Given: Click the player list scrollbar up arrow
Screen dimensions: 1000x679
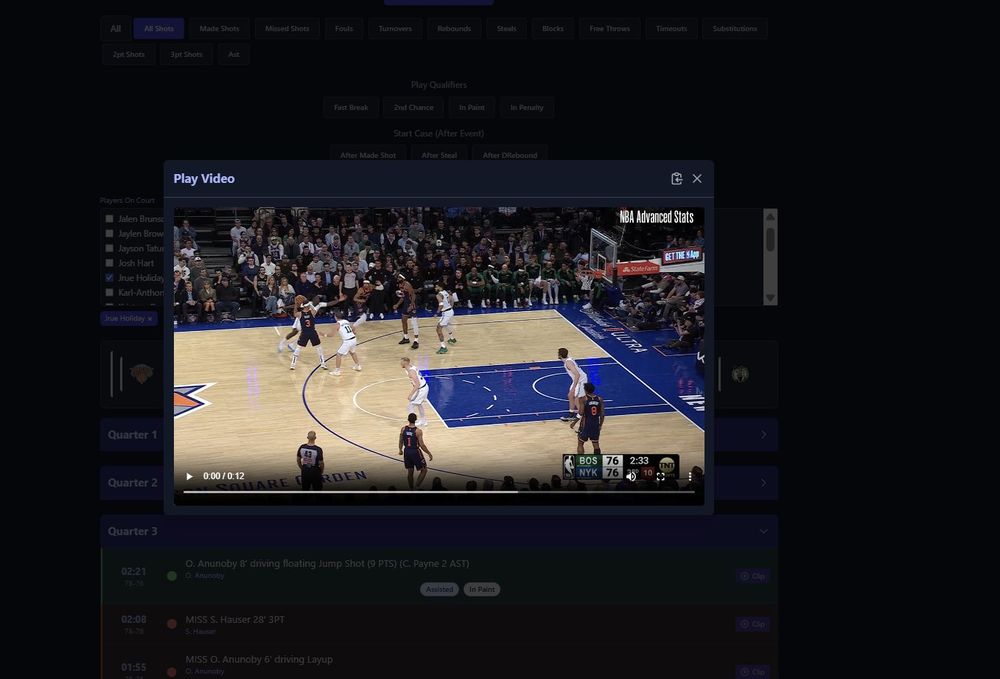Looking at the screenshot, I should coord(770,217).
